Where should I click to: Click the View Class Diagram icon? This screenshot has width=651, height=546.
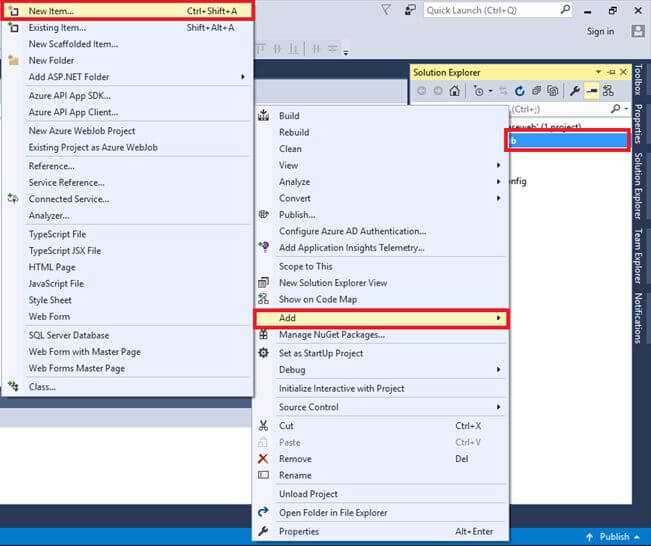[608, 91]
